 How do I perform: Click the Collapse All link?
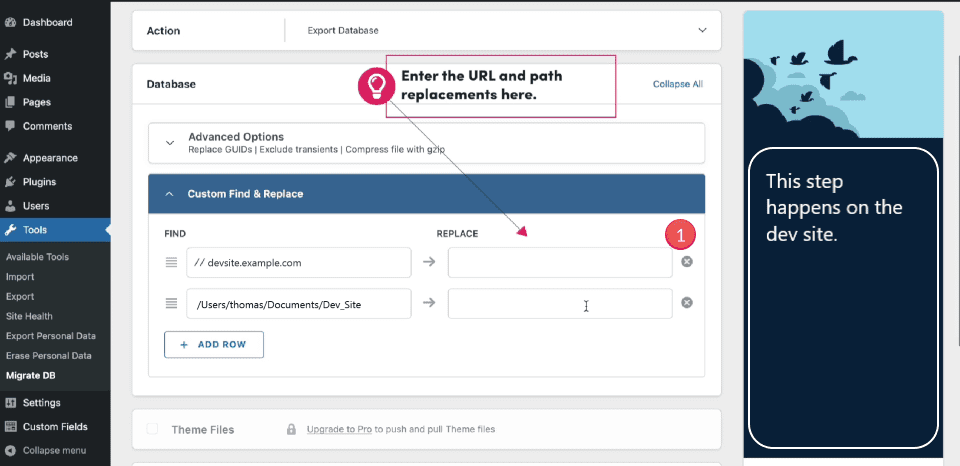(x=677, y=84)
